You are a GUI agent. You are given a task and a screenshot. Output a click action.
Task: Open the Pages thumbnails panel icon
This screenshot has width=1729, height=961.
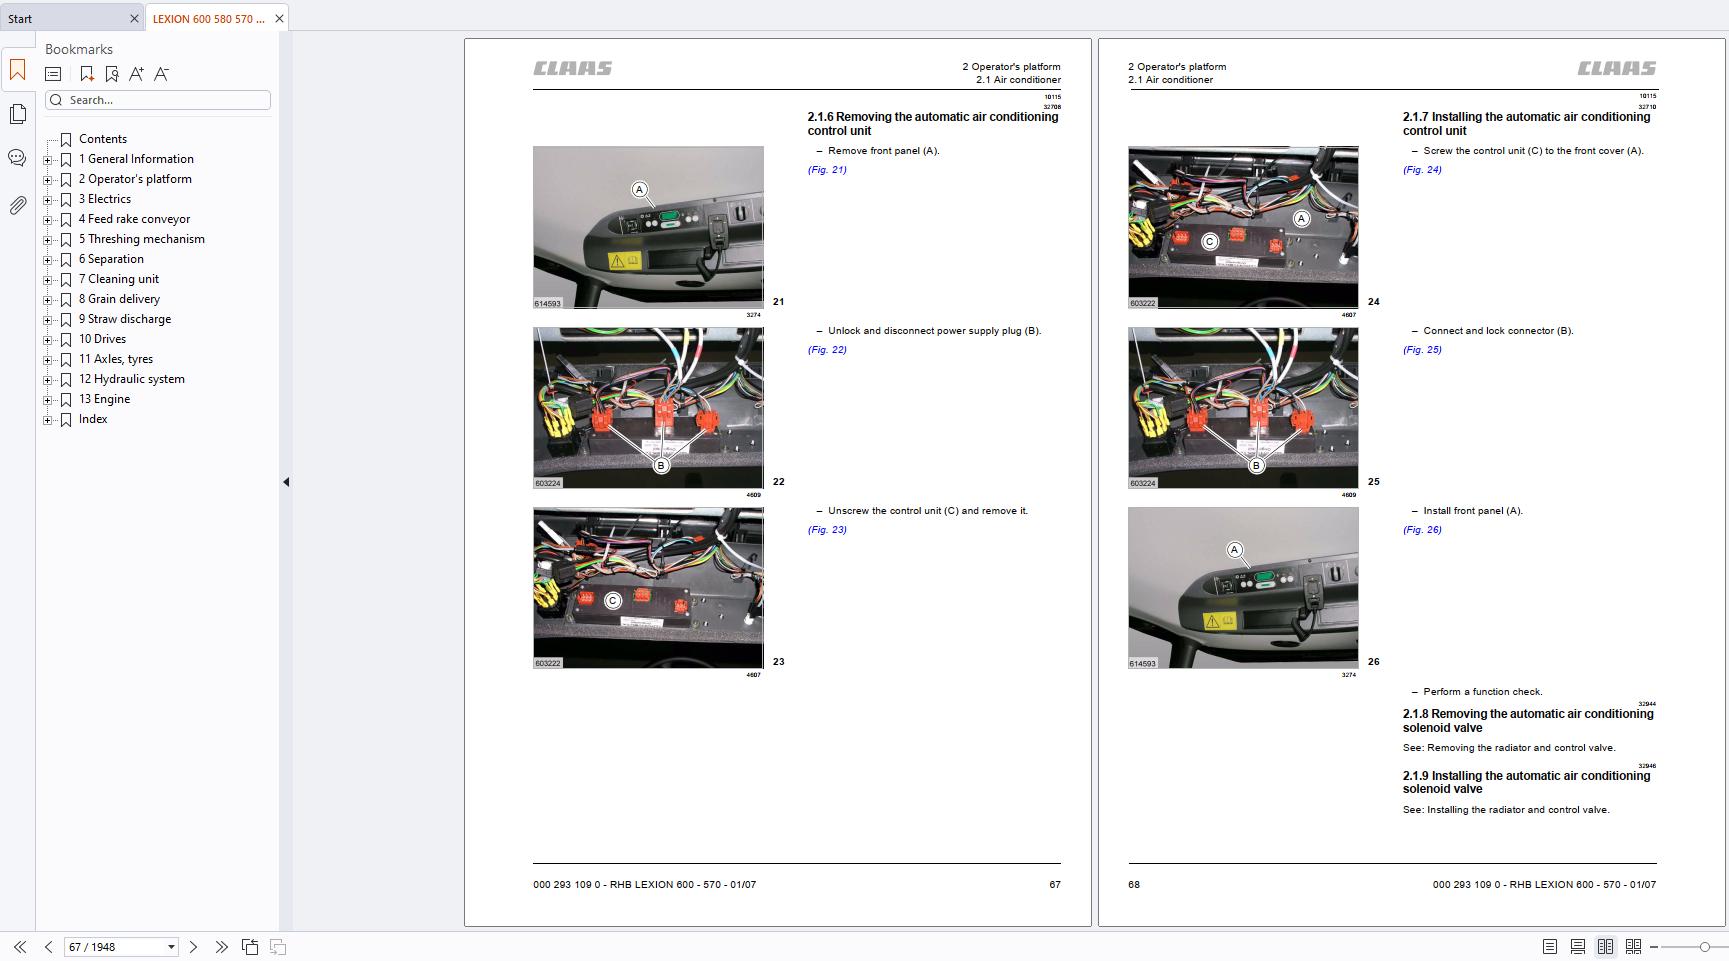[x=17, y=114]
